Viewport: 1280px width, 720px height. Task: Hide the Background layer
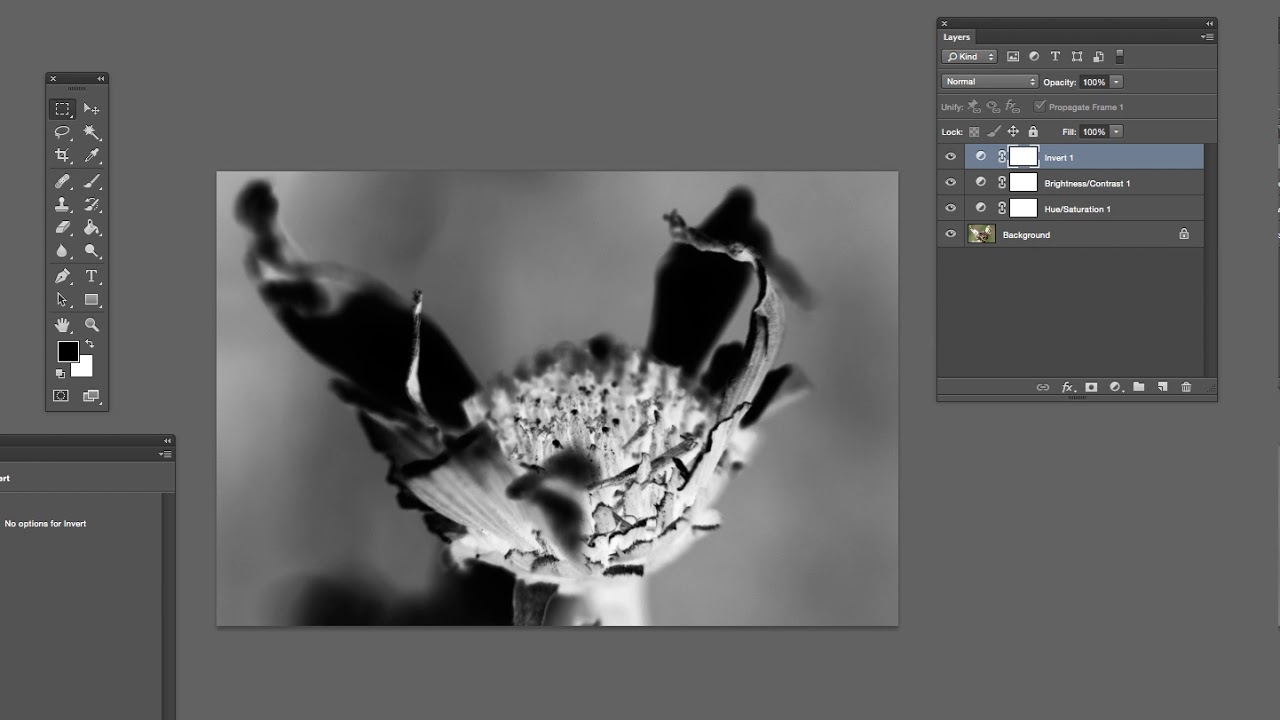[x=950, y=235]
